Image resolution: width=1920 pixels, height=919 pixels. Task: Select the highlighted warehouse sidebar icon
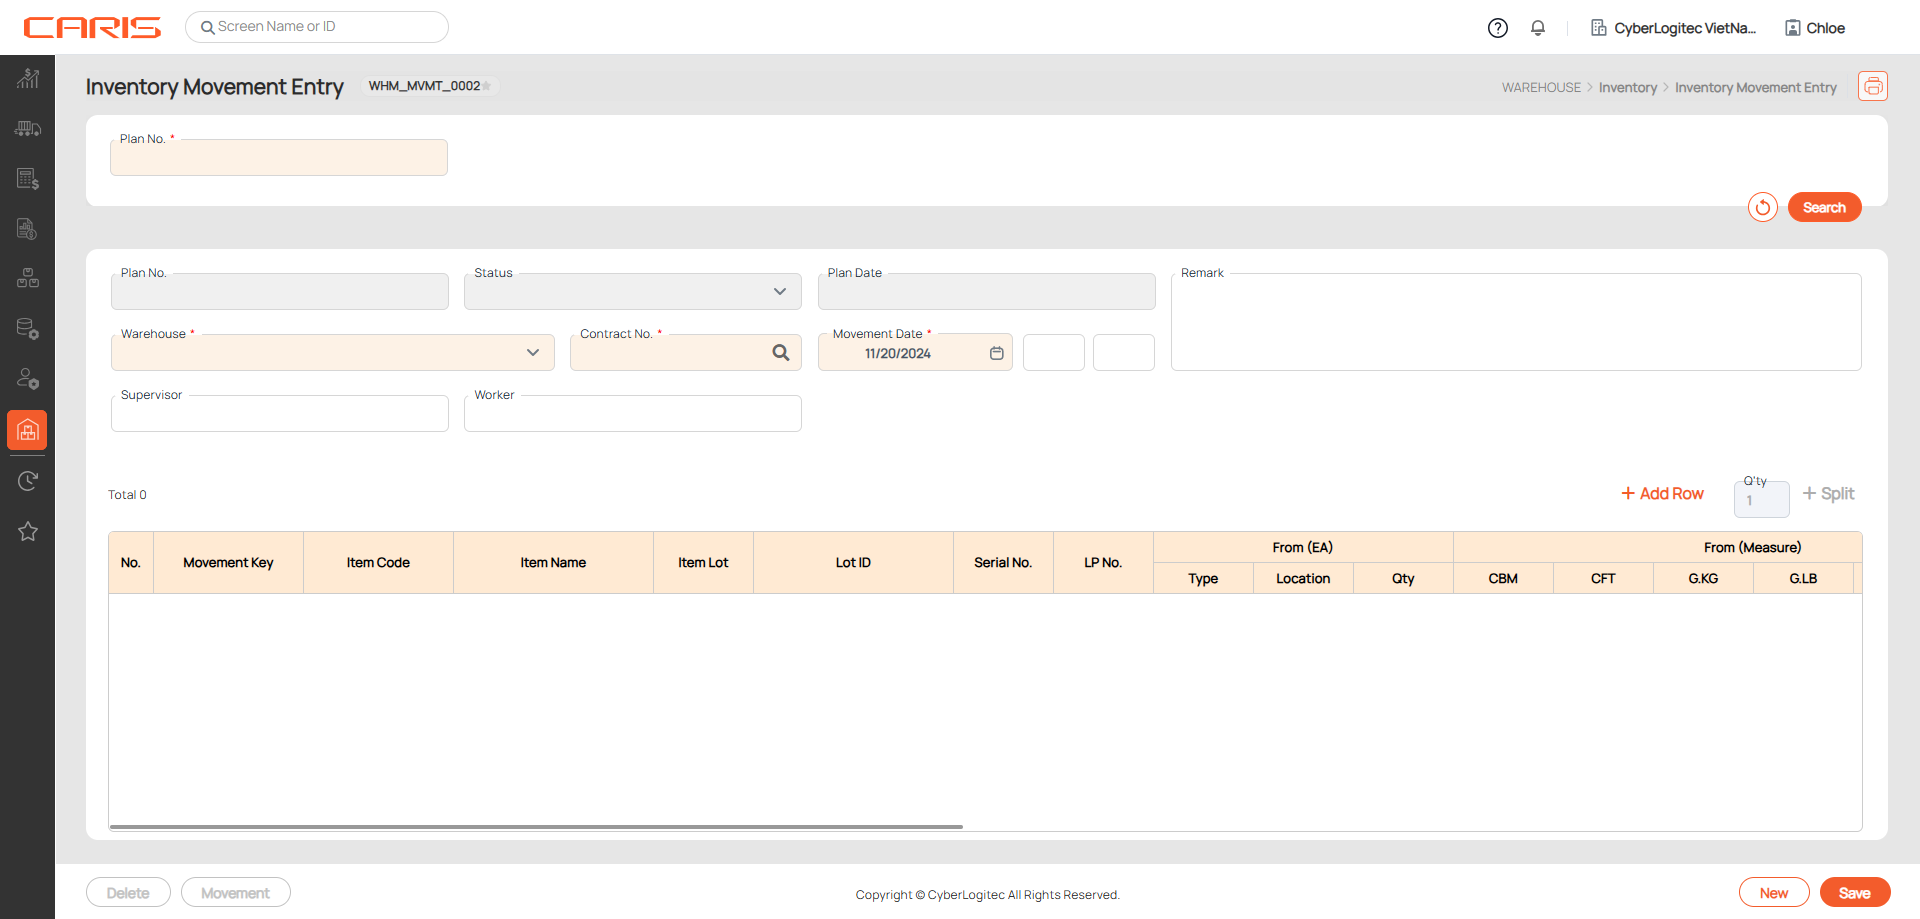pos(28,430)
